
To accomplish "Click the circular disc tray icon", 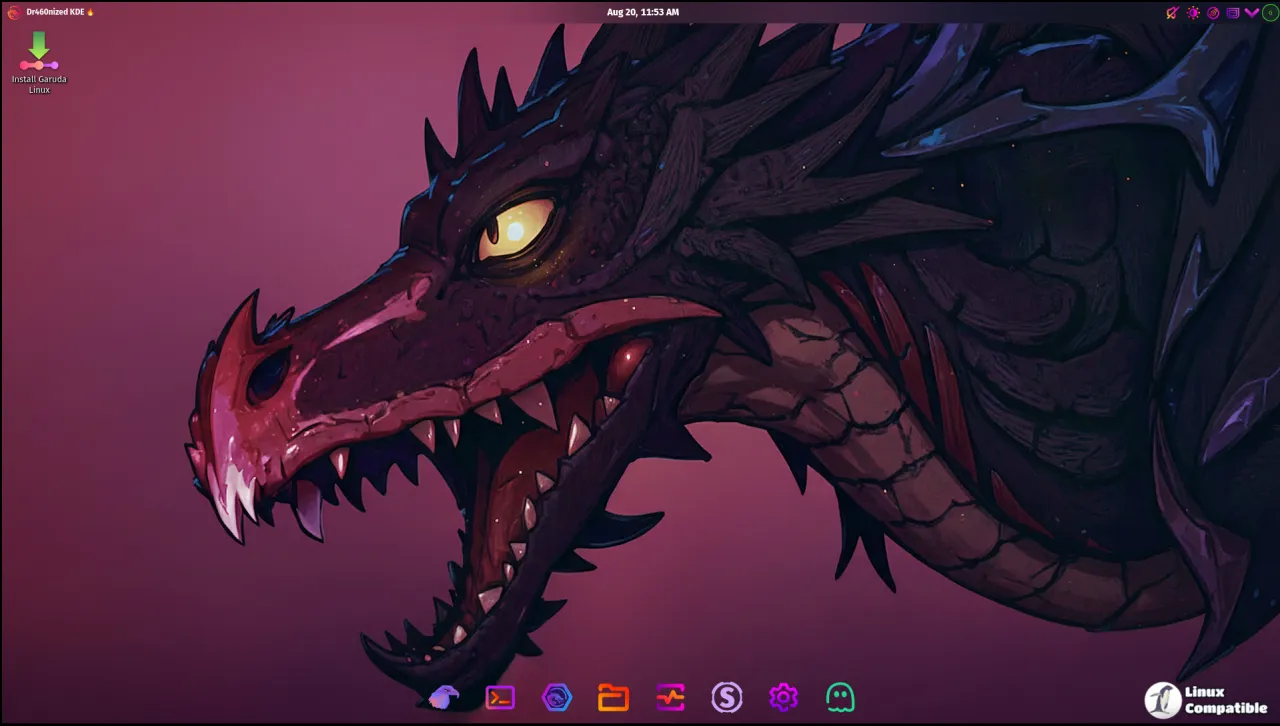I will (x=1213, y=13).
